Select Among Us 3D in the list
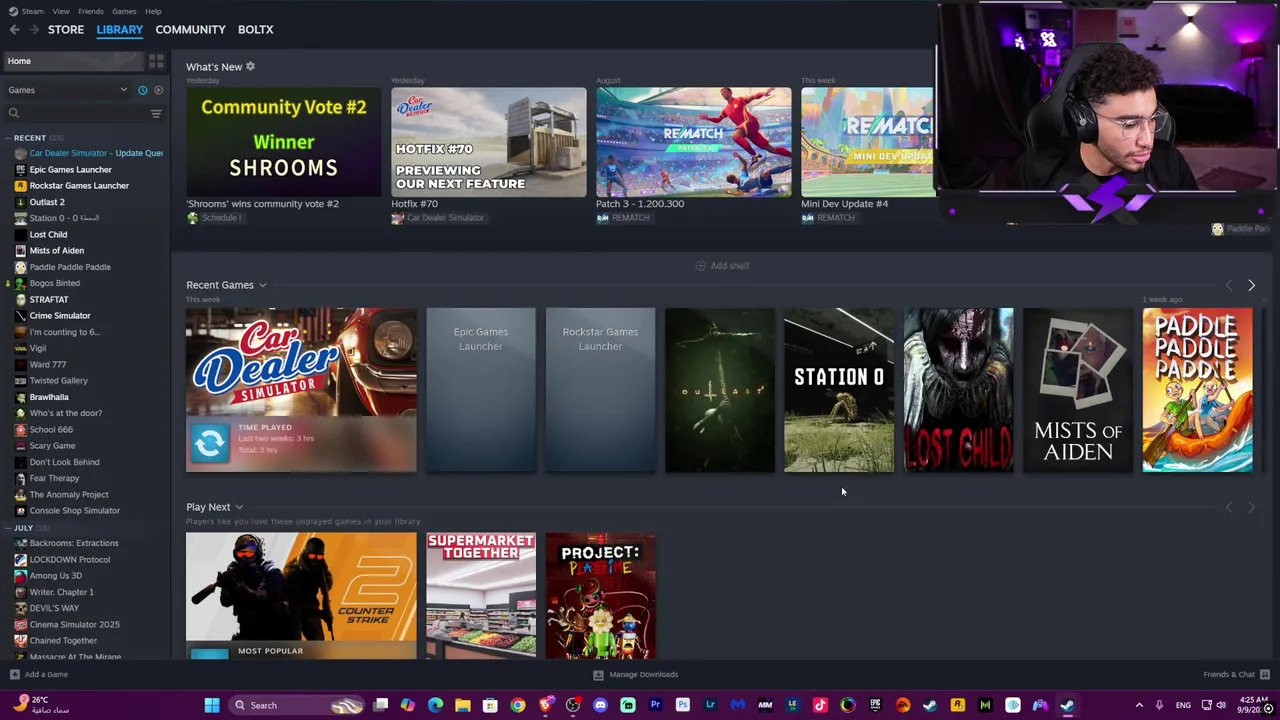Screen dimensions: 1280x720 point(56,576)
